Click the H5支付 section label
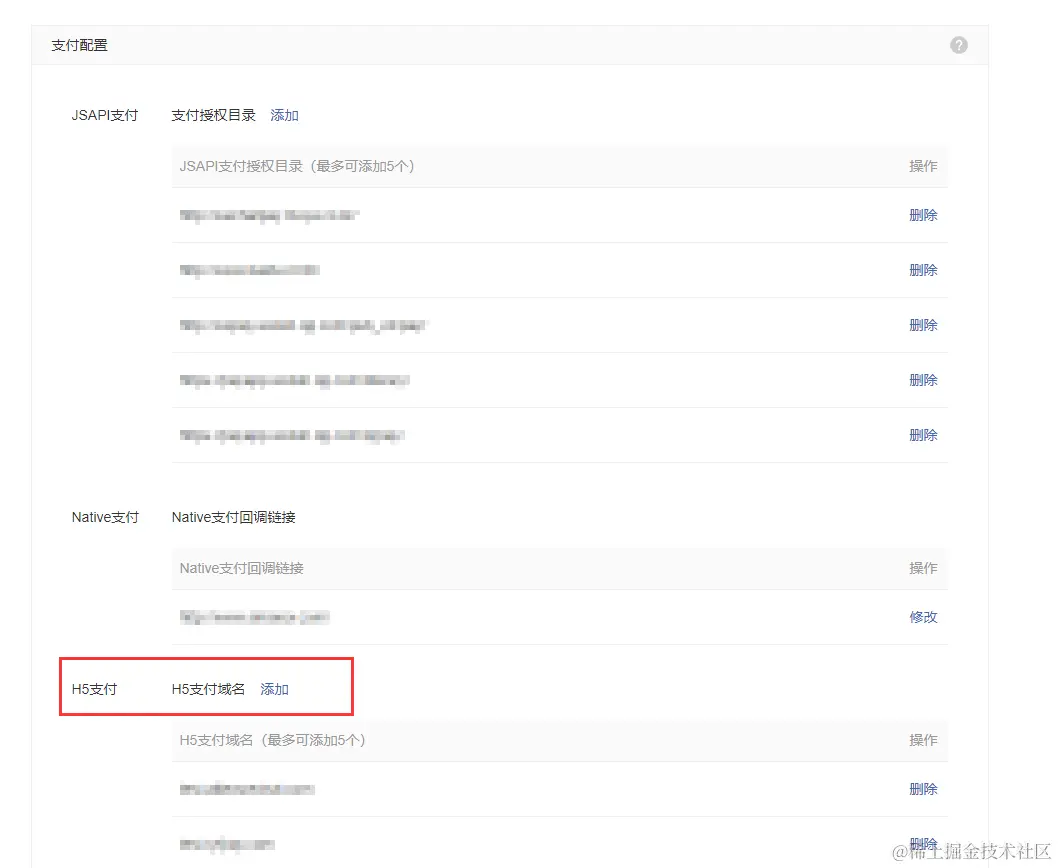 [x=94, y=689]
